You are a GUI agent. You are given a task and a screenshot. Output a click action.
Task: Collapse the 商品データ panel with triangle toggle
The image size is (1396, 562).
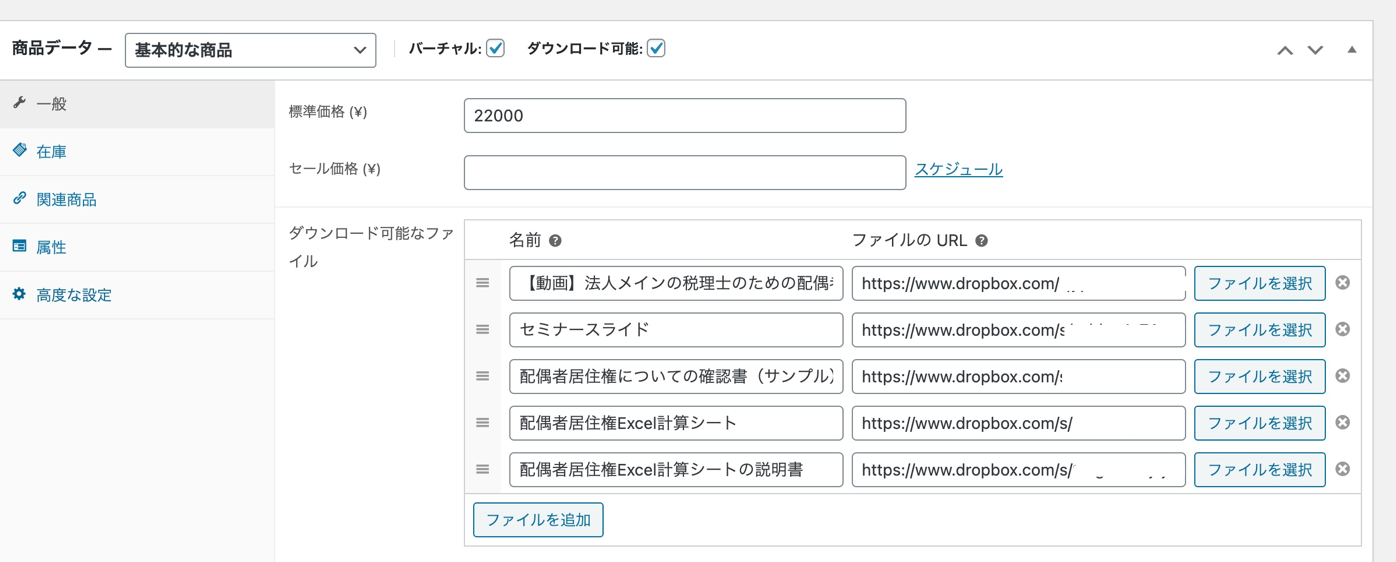(1352, 49)
